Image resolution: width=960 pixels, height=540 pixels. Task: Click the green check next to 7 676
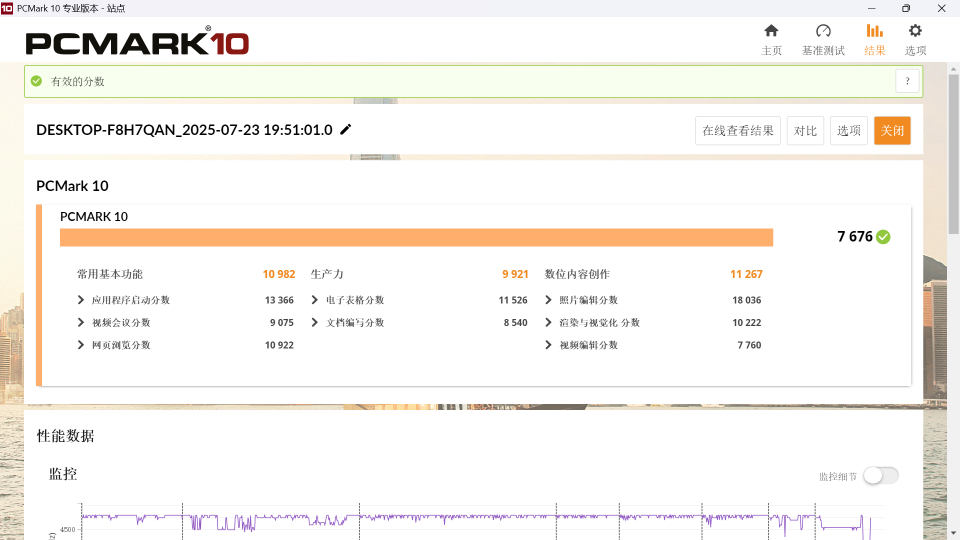pos(883,237)
